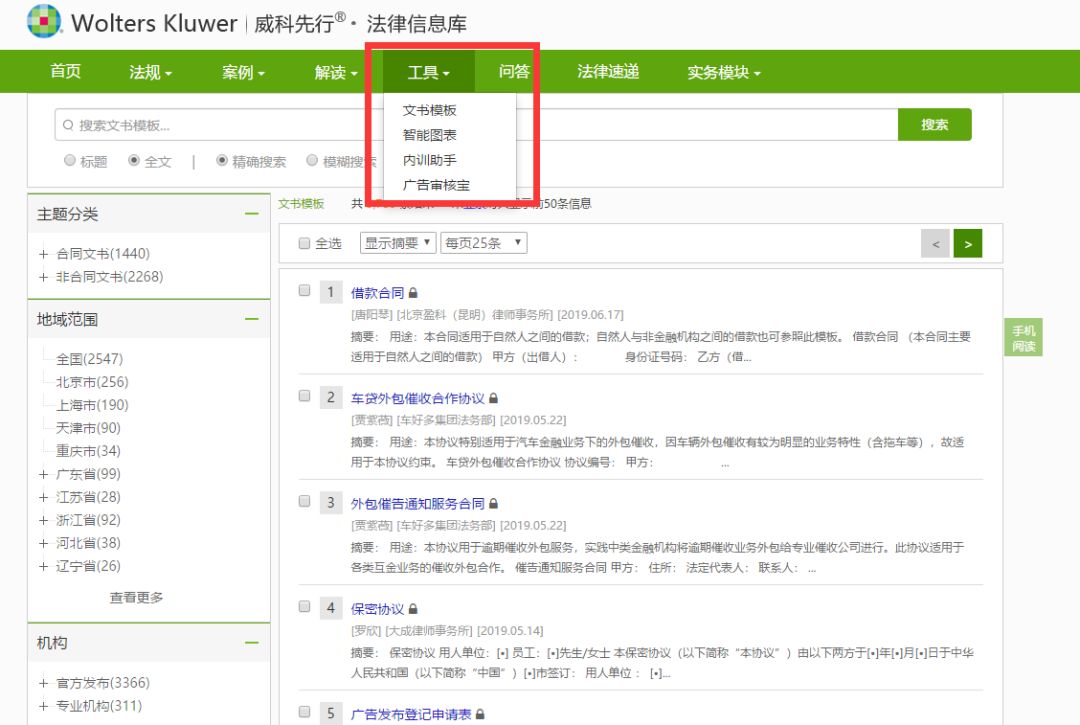The width and height of the screenshot is (1080, 725).
Task: Click the 手机阅读 side tab
Action: tap(1023, 338)
